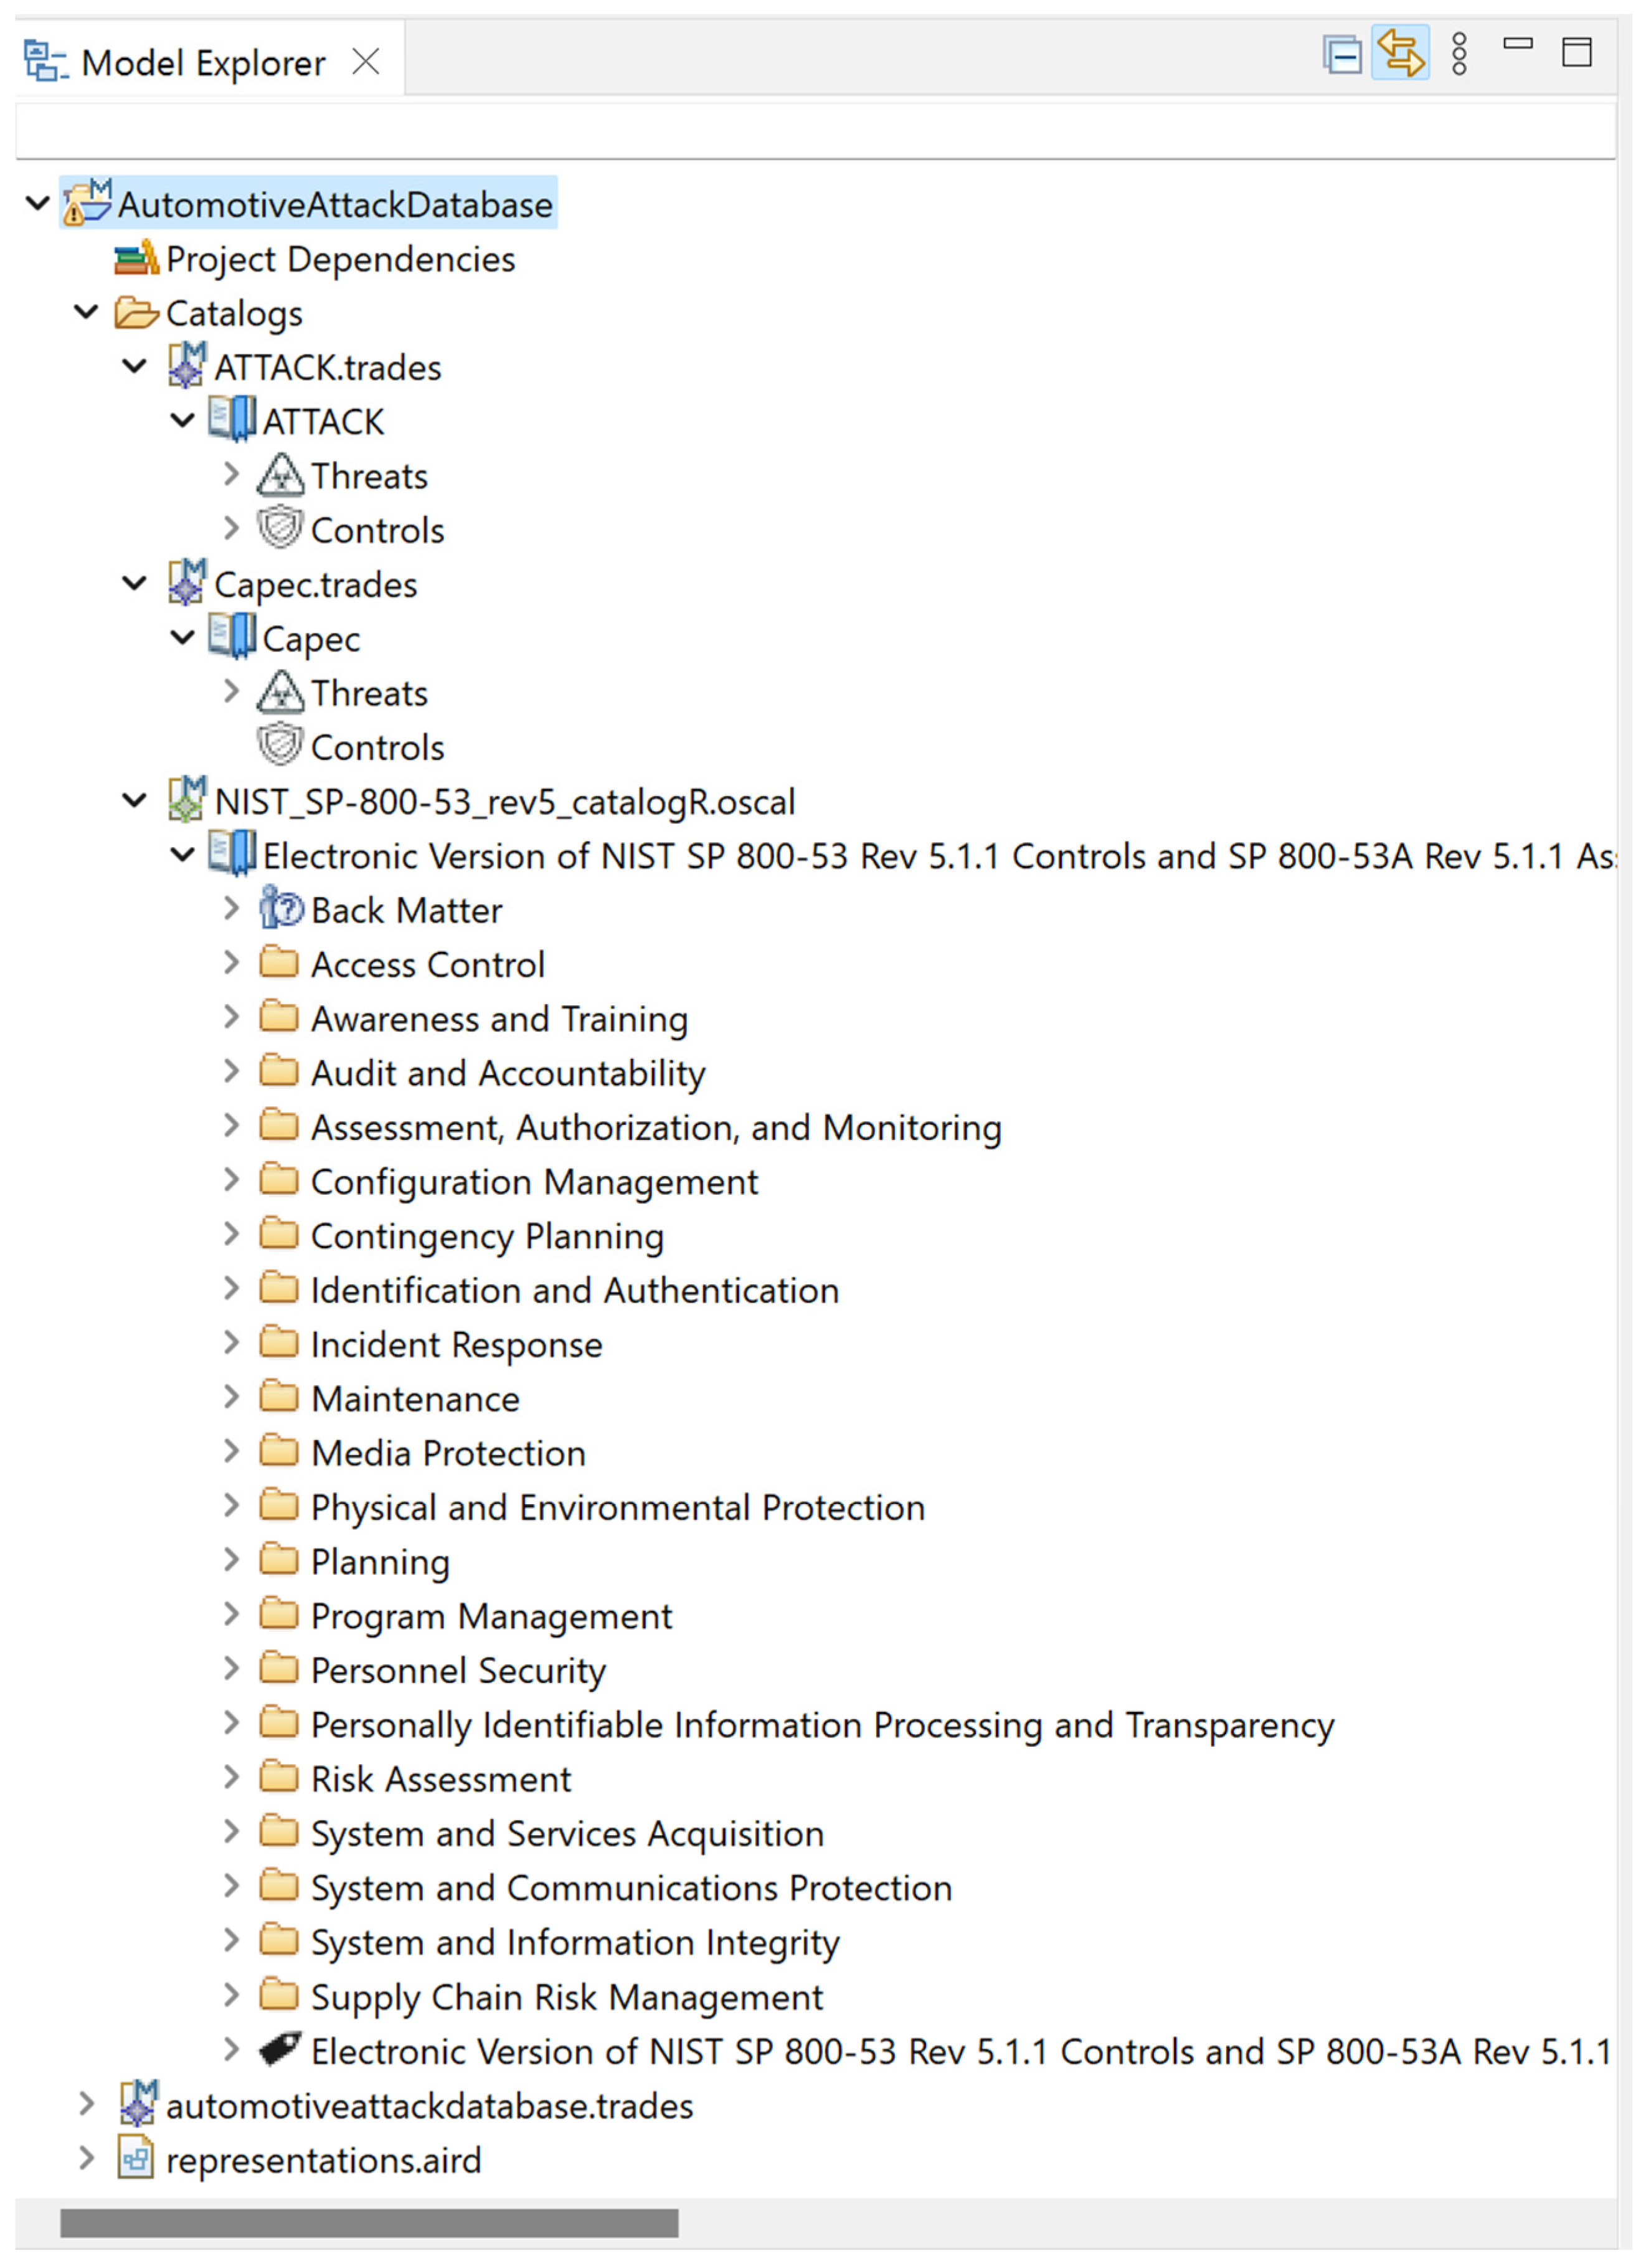The width and height of the screenshot is (1646, 2268).
Task: Select the Model Explorer tab
Action: click(202, 63)
